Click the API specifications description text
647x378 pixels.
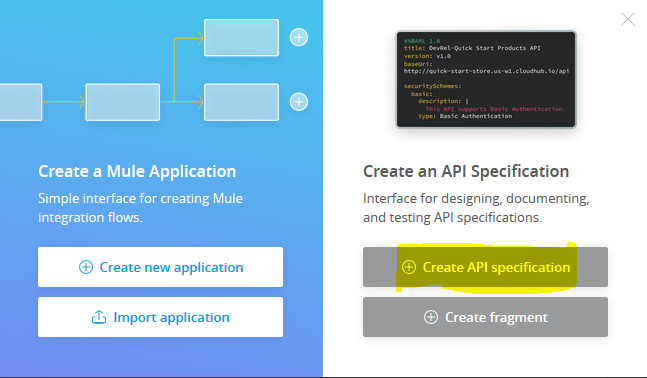(476, 208)
